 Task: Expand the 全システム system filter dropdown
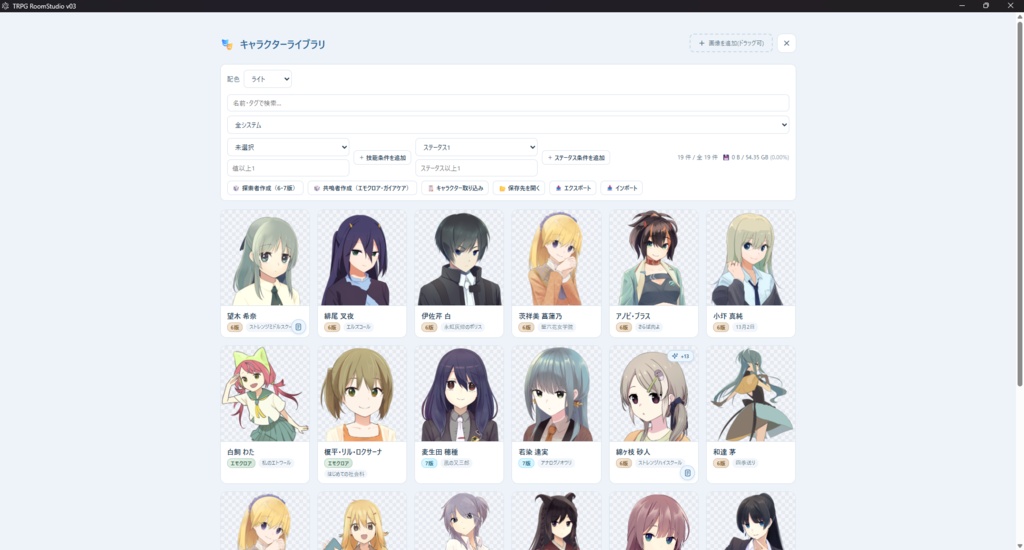pos(507,125)
